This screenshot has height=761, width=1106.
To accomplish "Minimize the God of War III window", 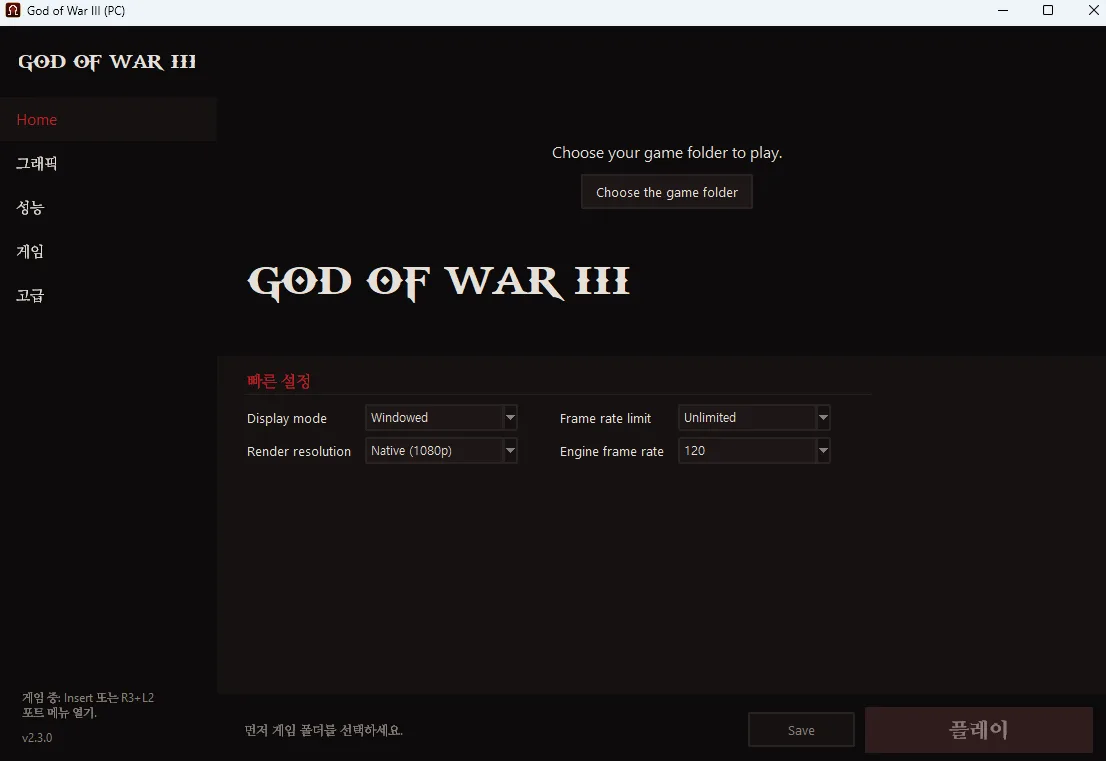I will click(x=1003, y=11).
